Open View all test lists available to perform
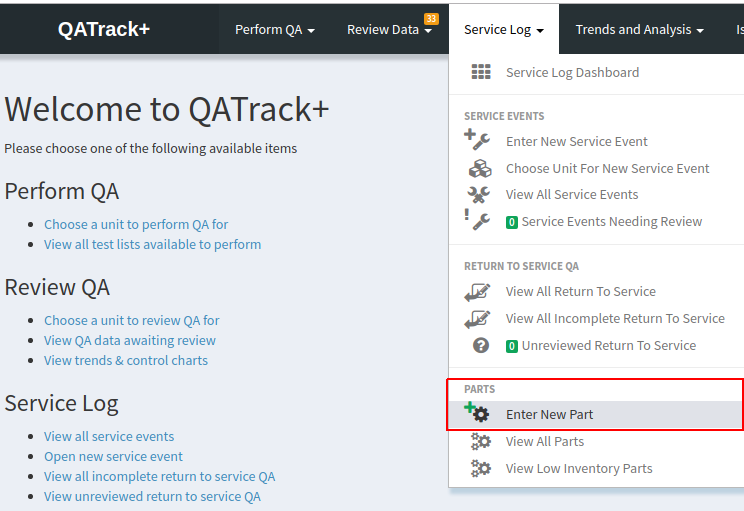Image resolution: width=744 pixels, height=511 pixels. pos(152,244)
